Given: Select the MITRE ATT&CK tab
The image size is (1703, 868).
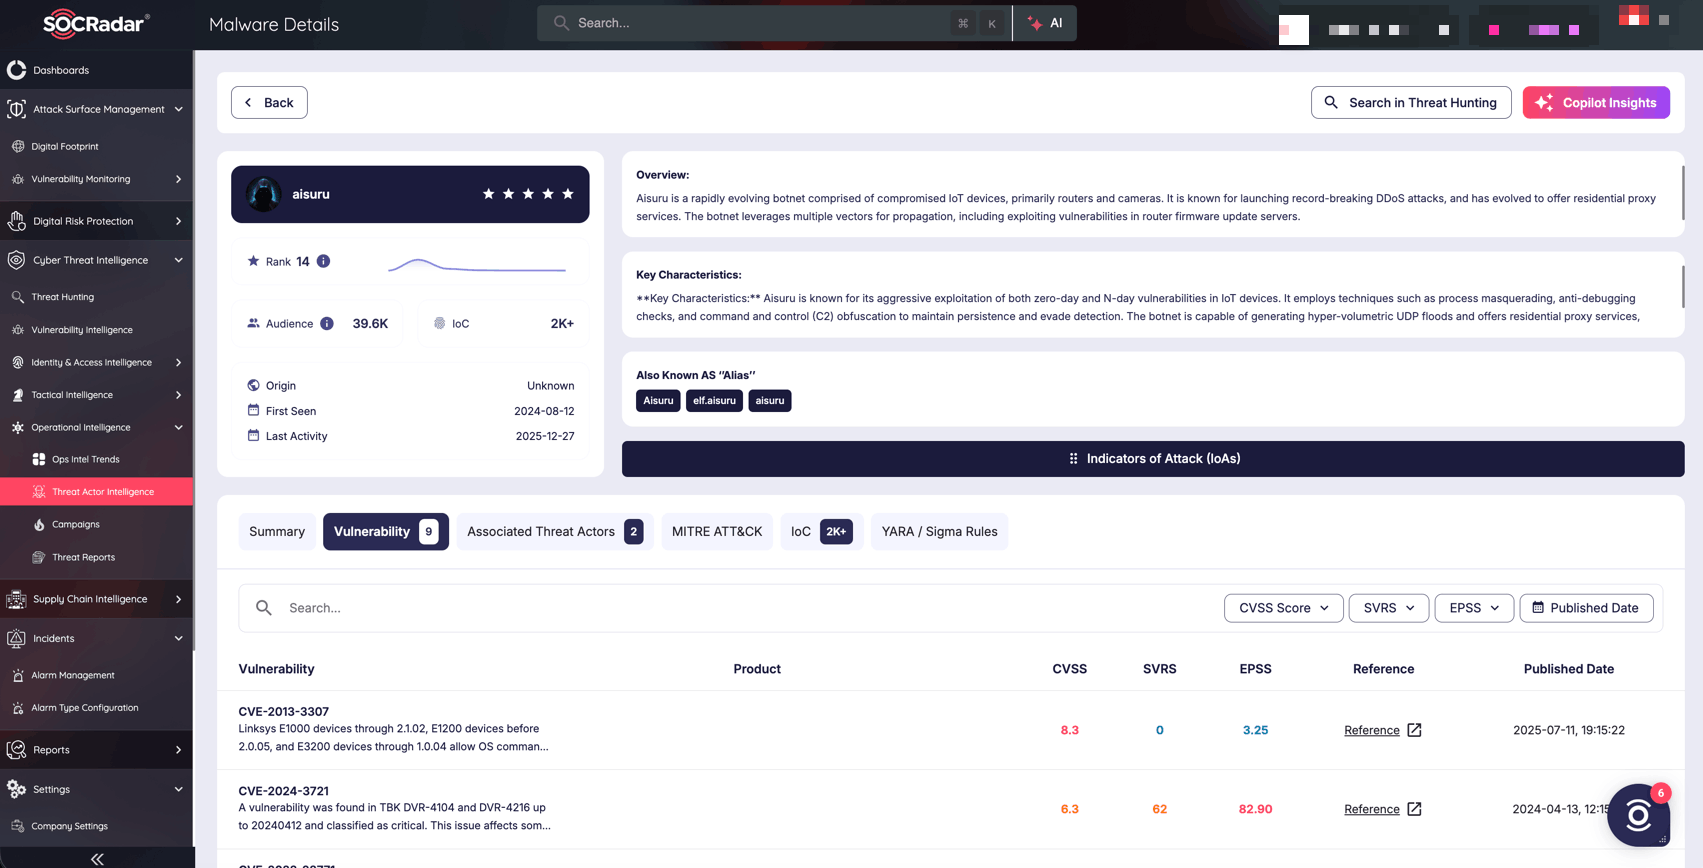Looking at the screenshot, I should pos(717,531).
